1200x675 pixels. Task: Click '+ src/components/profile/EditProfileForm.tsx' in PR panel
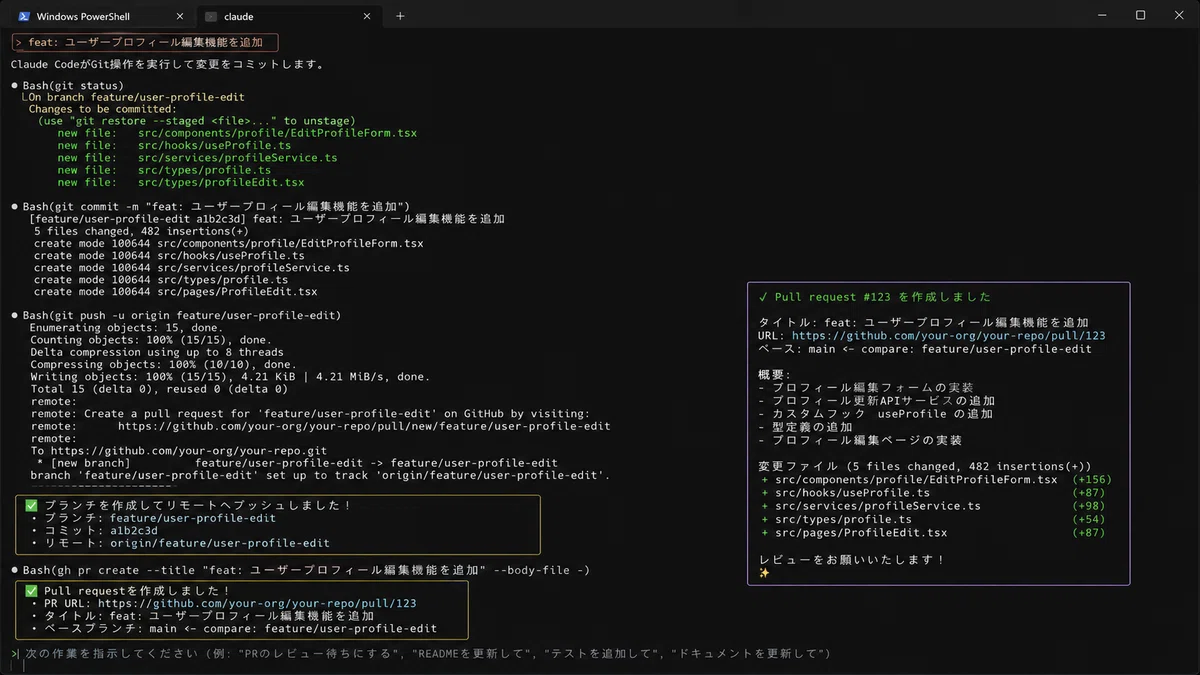pyautogui.click(x=909, y=480)
